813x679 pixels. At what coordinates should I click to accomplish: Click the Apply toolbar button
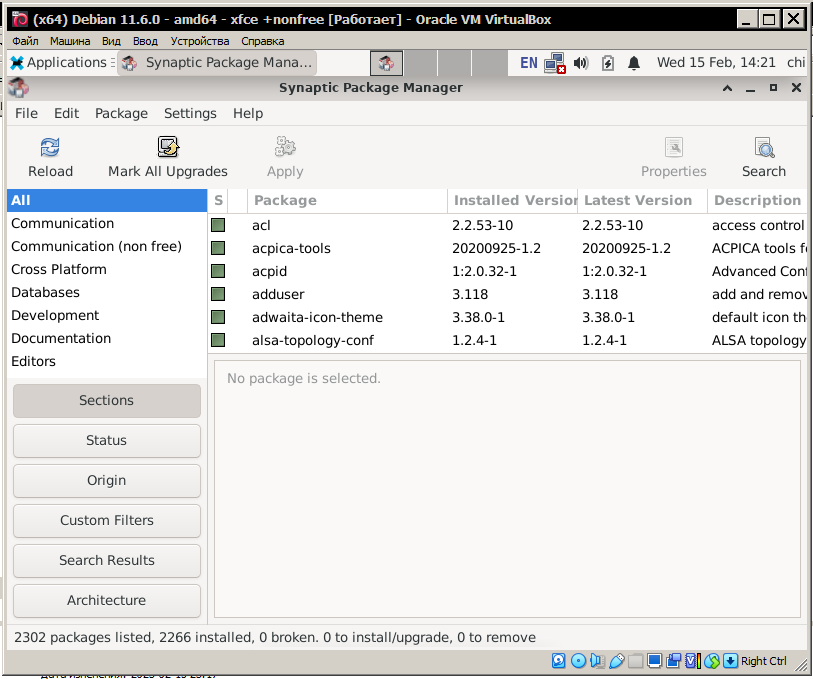pos(285,158)
